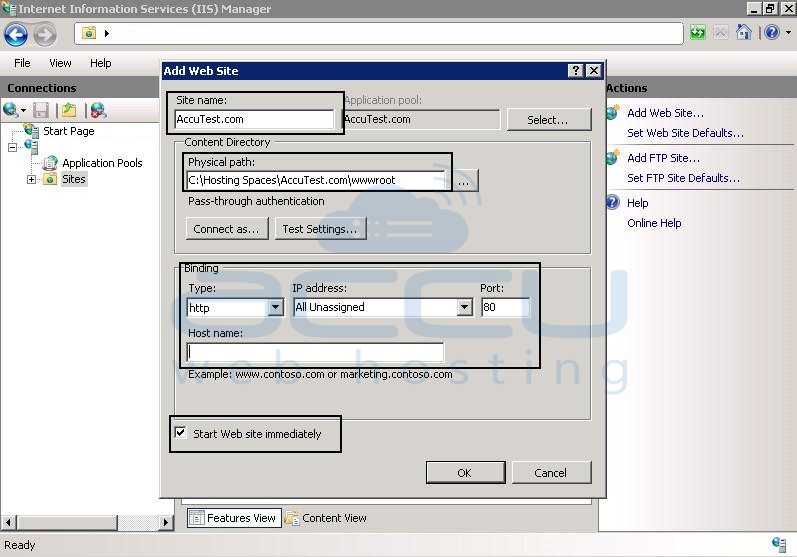
Task: Click the Help icon in Actions pane
Action: (x=613, y=202)
